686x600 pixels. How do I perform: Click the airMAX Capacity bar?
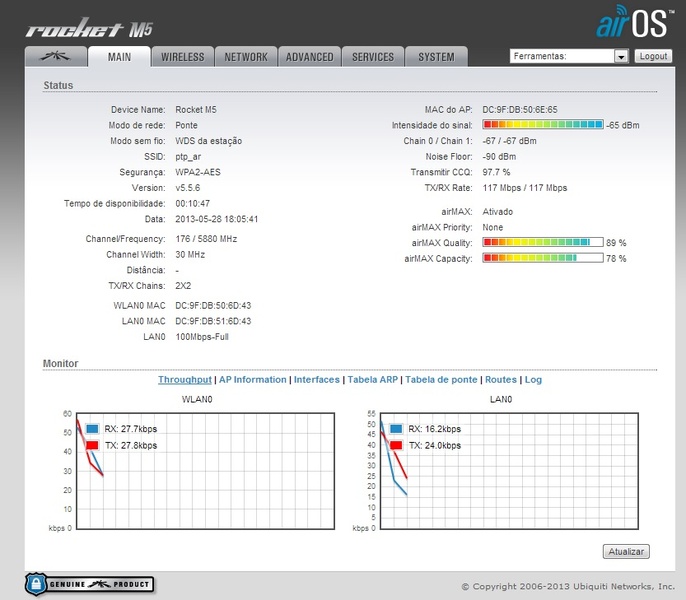click(x=543, y=258)
